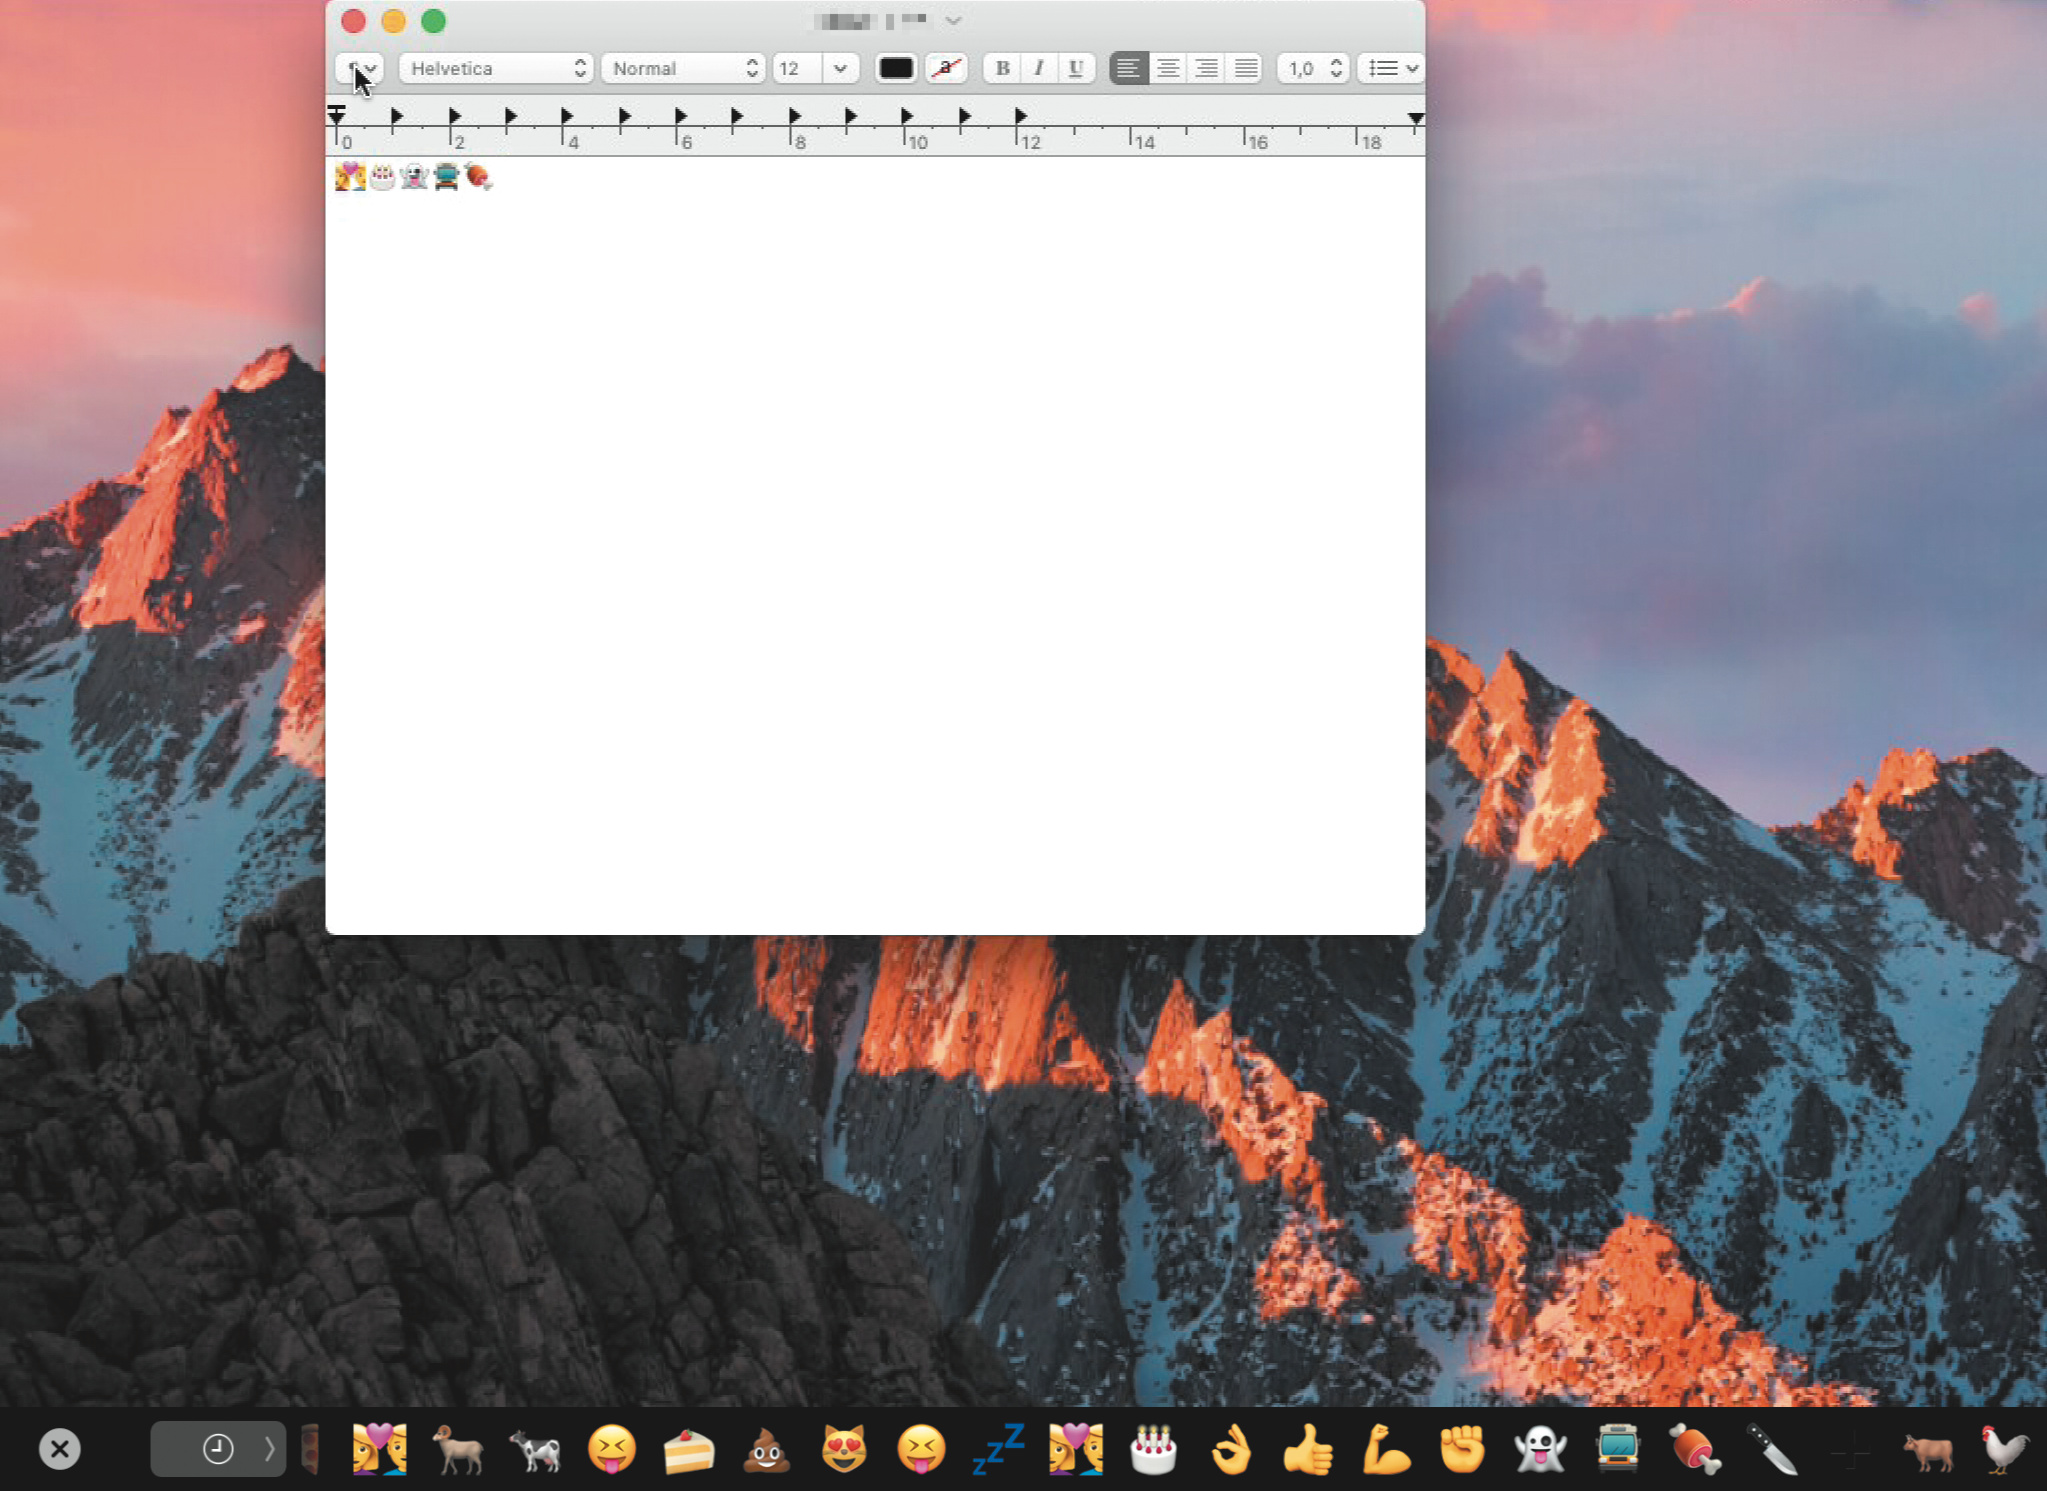
Task: Select the heart-eyes cat emoji
Action: [x=844, y=1449]
